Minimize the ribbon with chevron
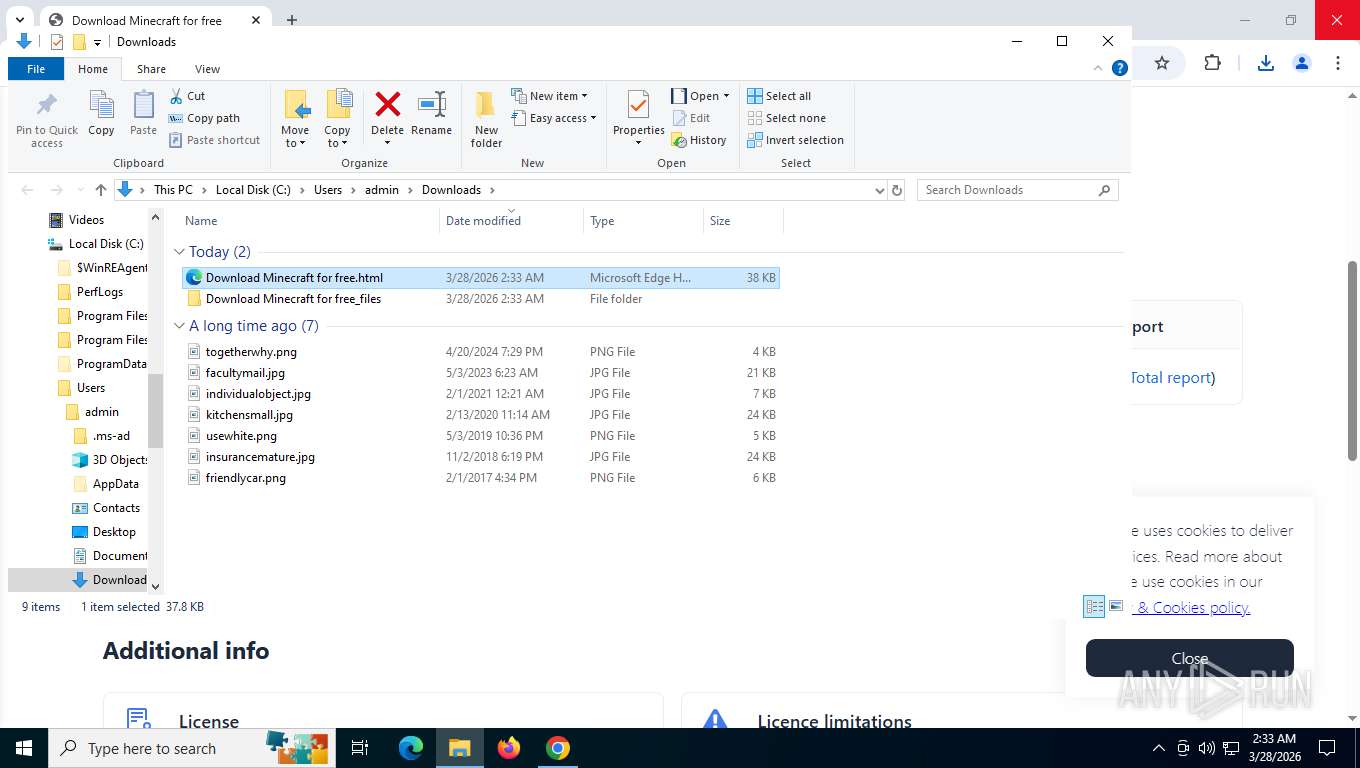Image resolution: width=1360 pixels, height=768 pixels. pos(1098,68)
